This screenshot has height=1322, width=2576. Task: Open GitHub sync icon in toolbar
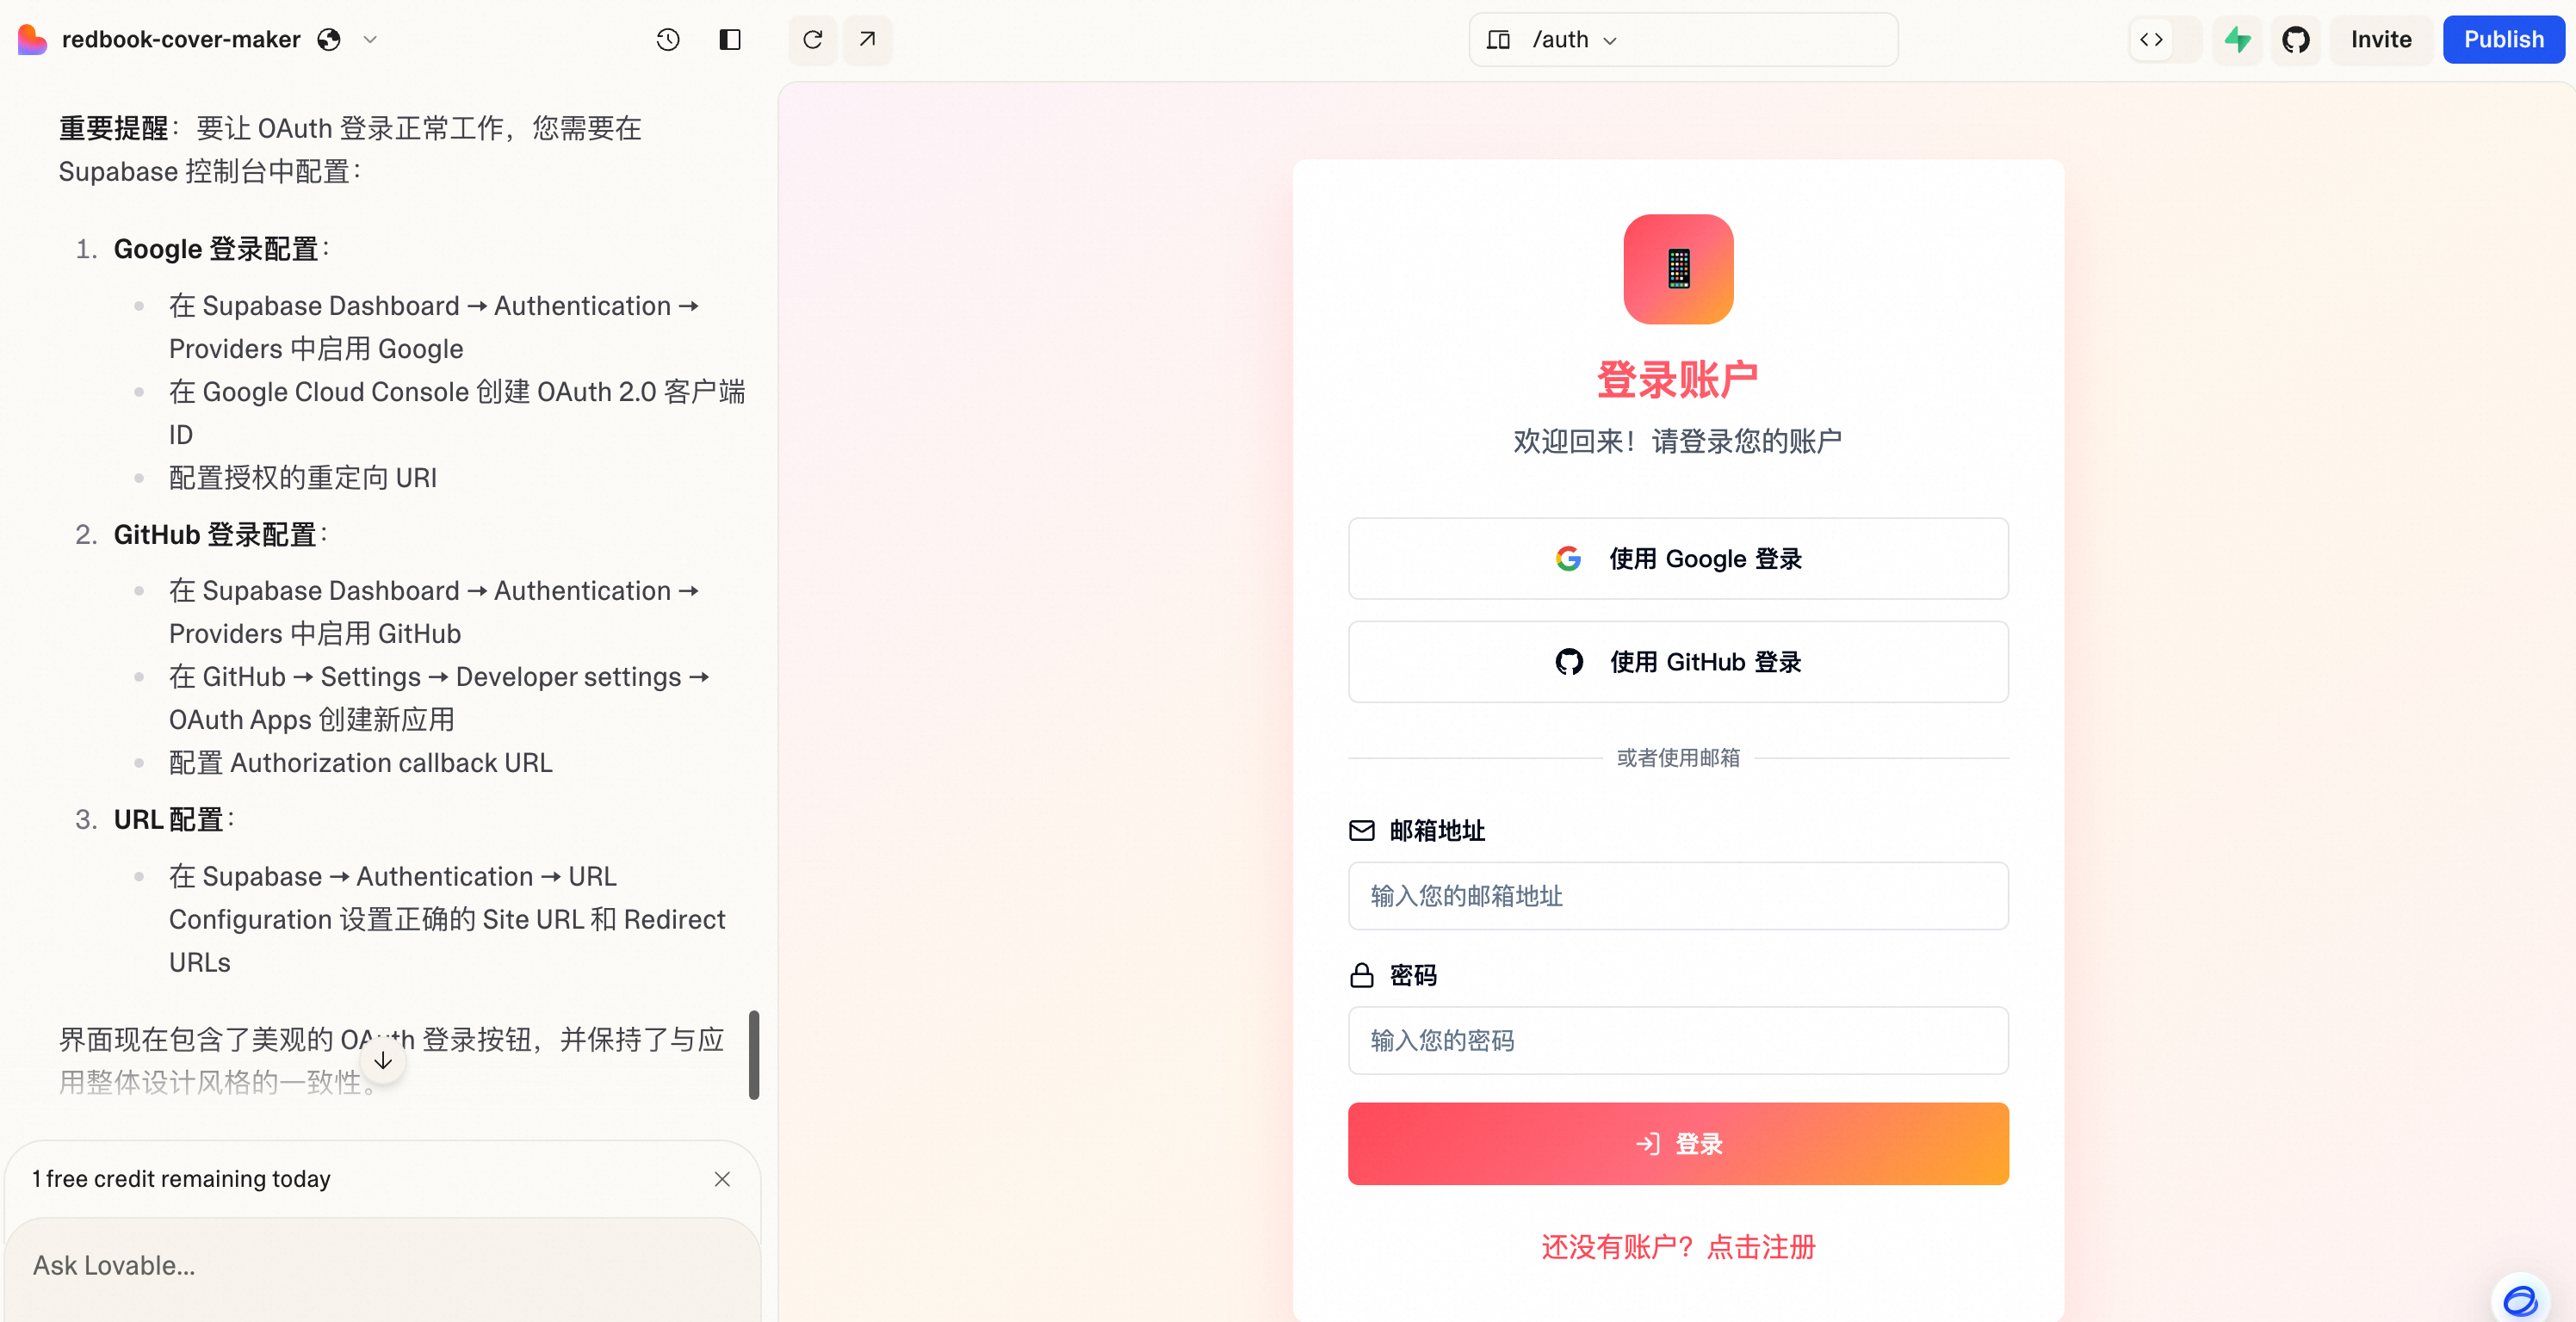point(2296,40)
